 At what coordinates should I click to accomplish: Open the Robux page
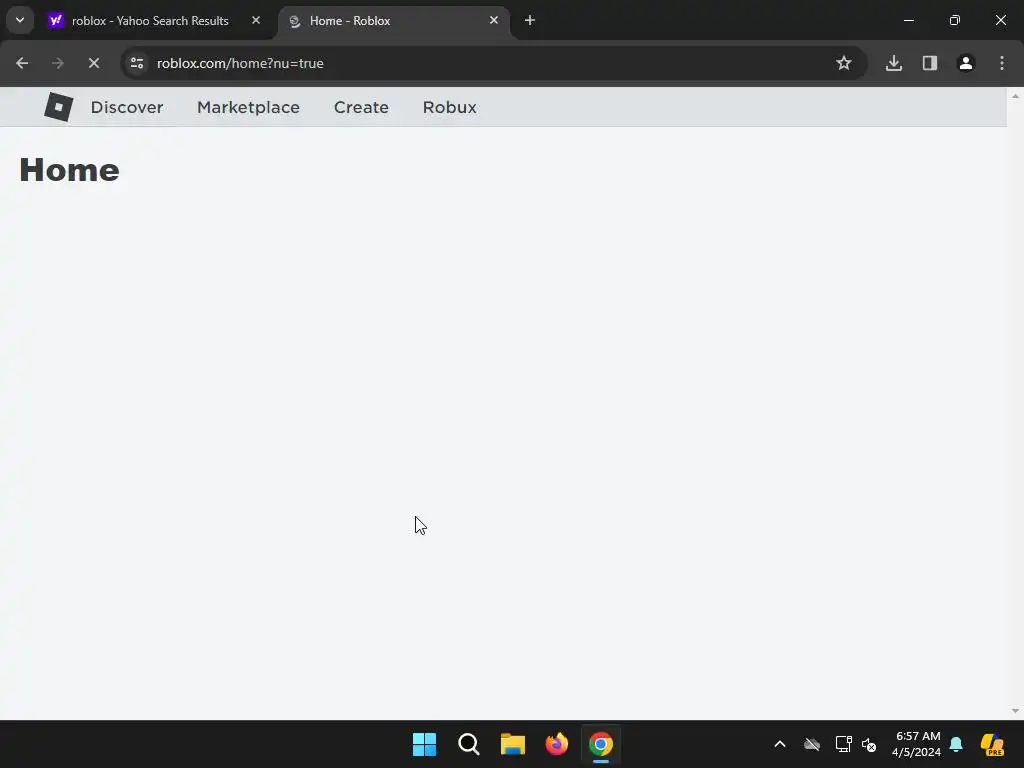point(449,107)
